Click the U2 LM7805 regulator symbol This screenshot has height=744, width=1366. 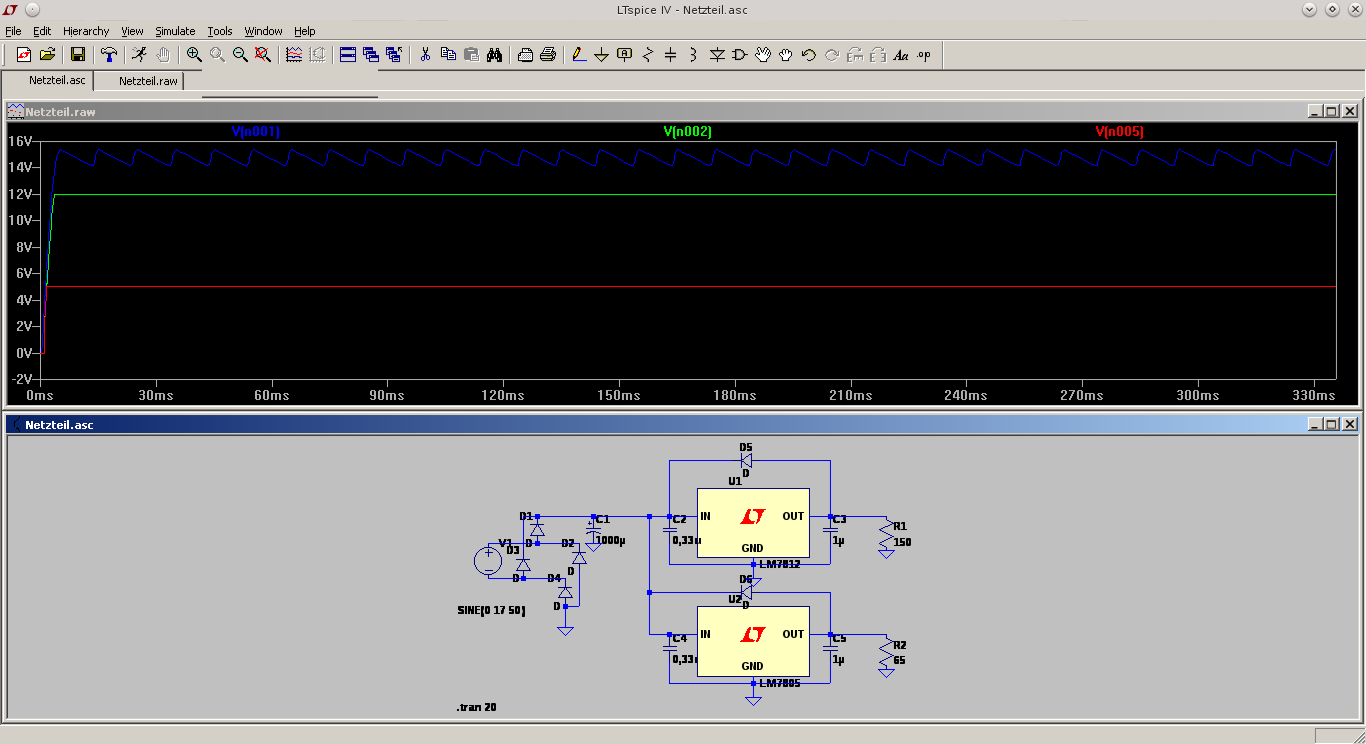(753, 641)
